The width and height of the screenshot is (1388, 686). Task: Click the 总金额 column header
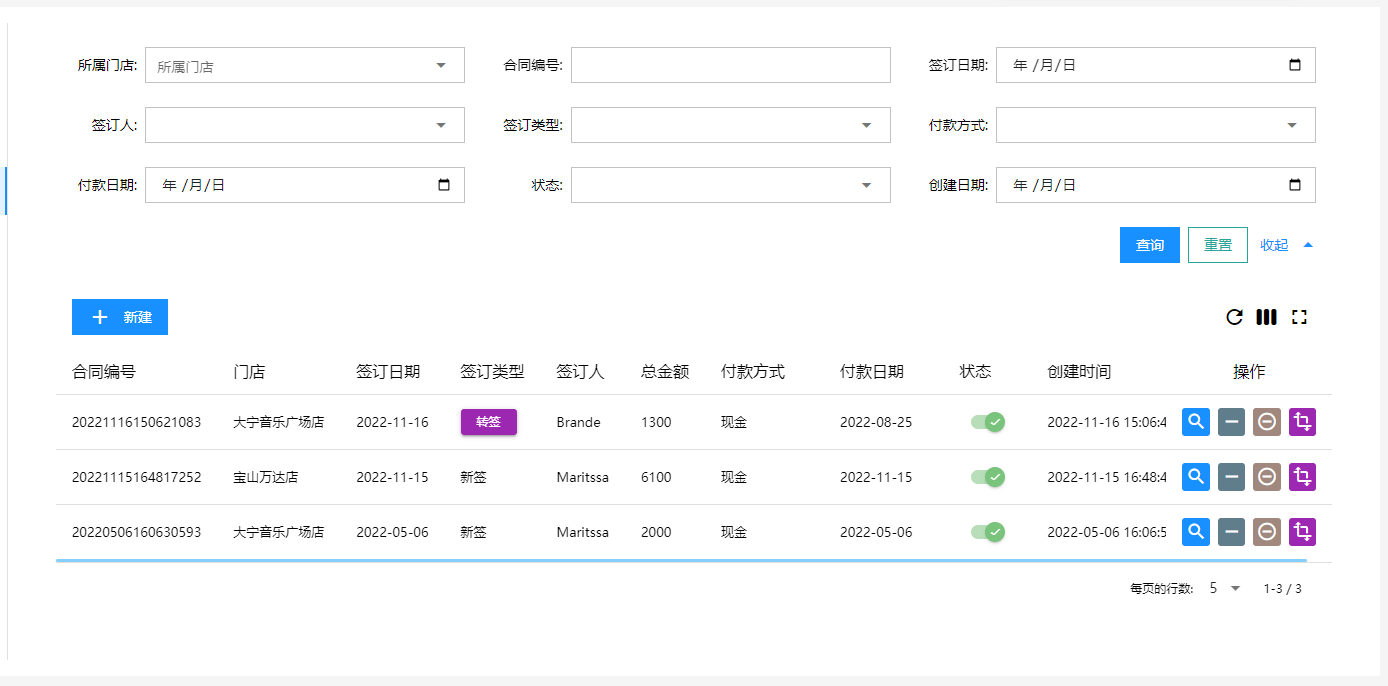[x=665, y=372]
